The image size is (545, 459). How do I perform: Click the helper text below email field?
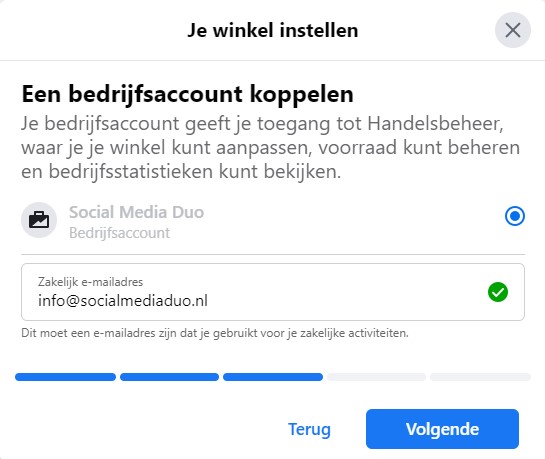[x=215, y=333]
